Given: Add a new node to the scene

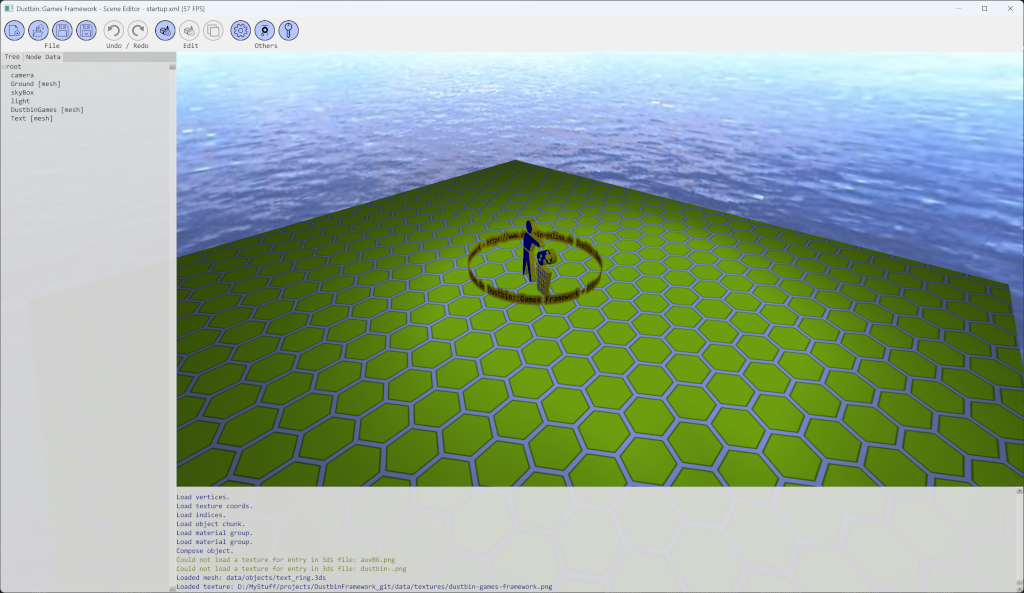Looking at the screenshot, I should [x=165, y=31].
